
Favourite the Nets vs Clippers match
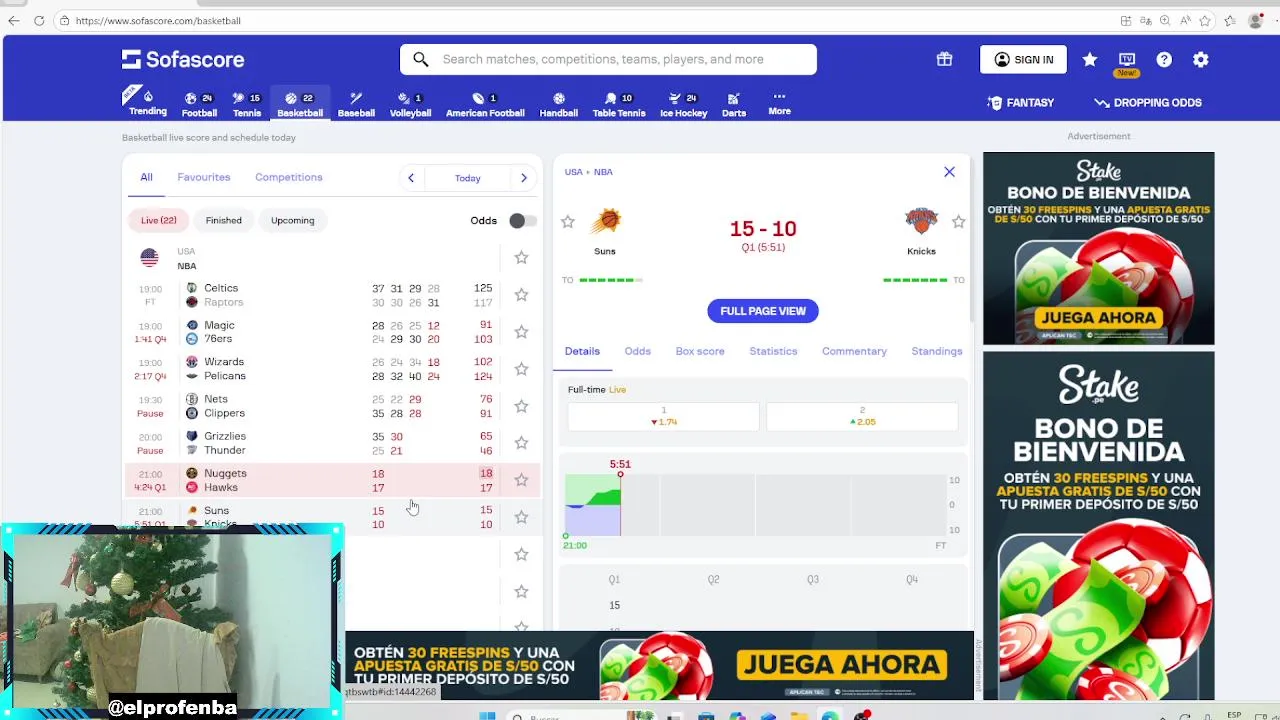click(521, 406)
